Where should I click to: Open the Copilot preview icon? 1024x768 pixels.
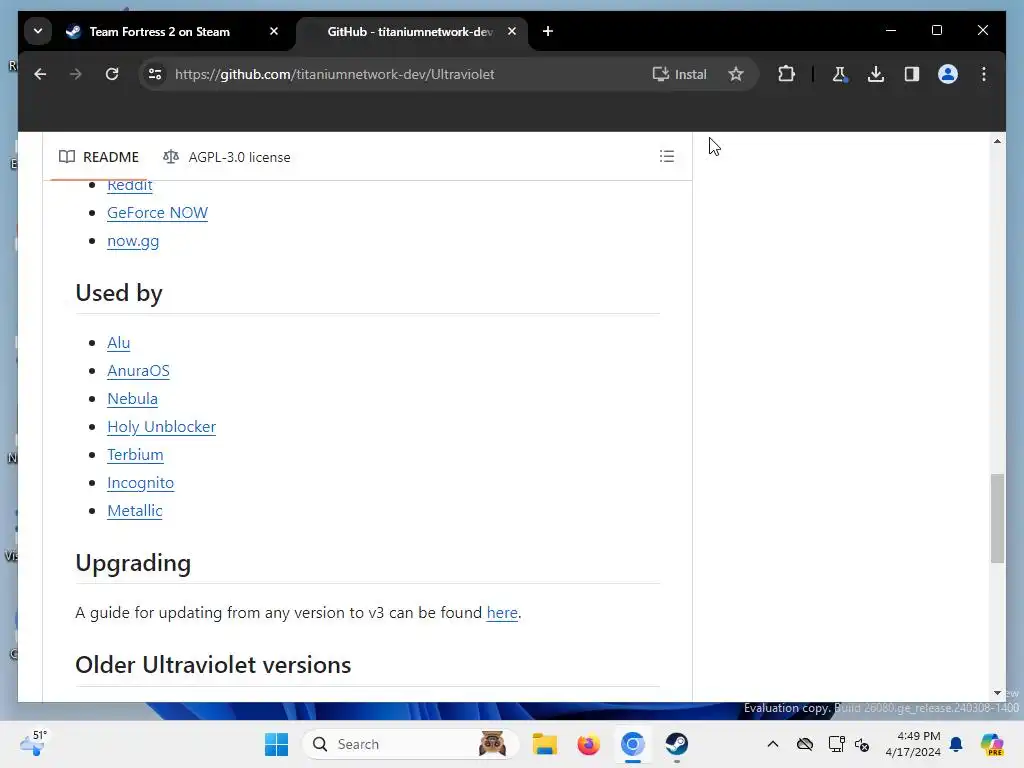(x=992, y=744)
